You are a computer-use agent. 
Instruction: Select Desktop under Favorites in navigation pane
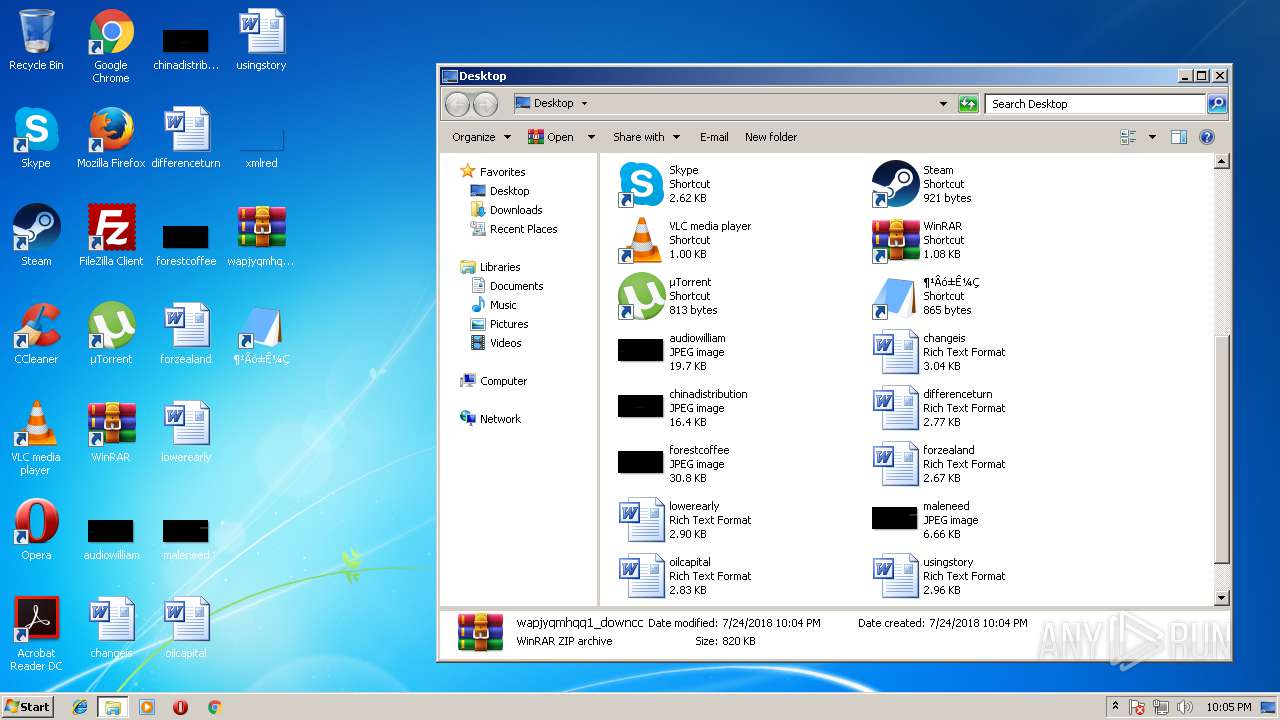coord(499,191)
